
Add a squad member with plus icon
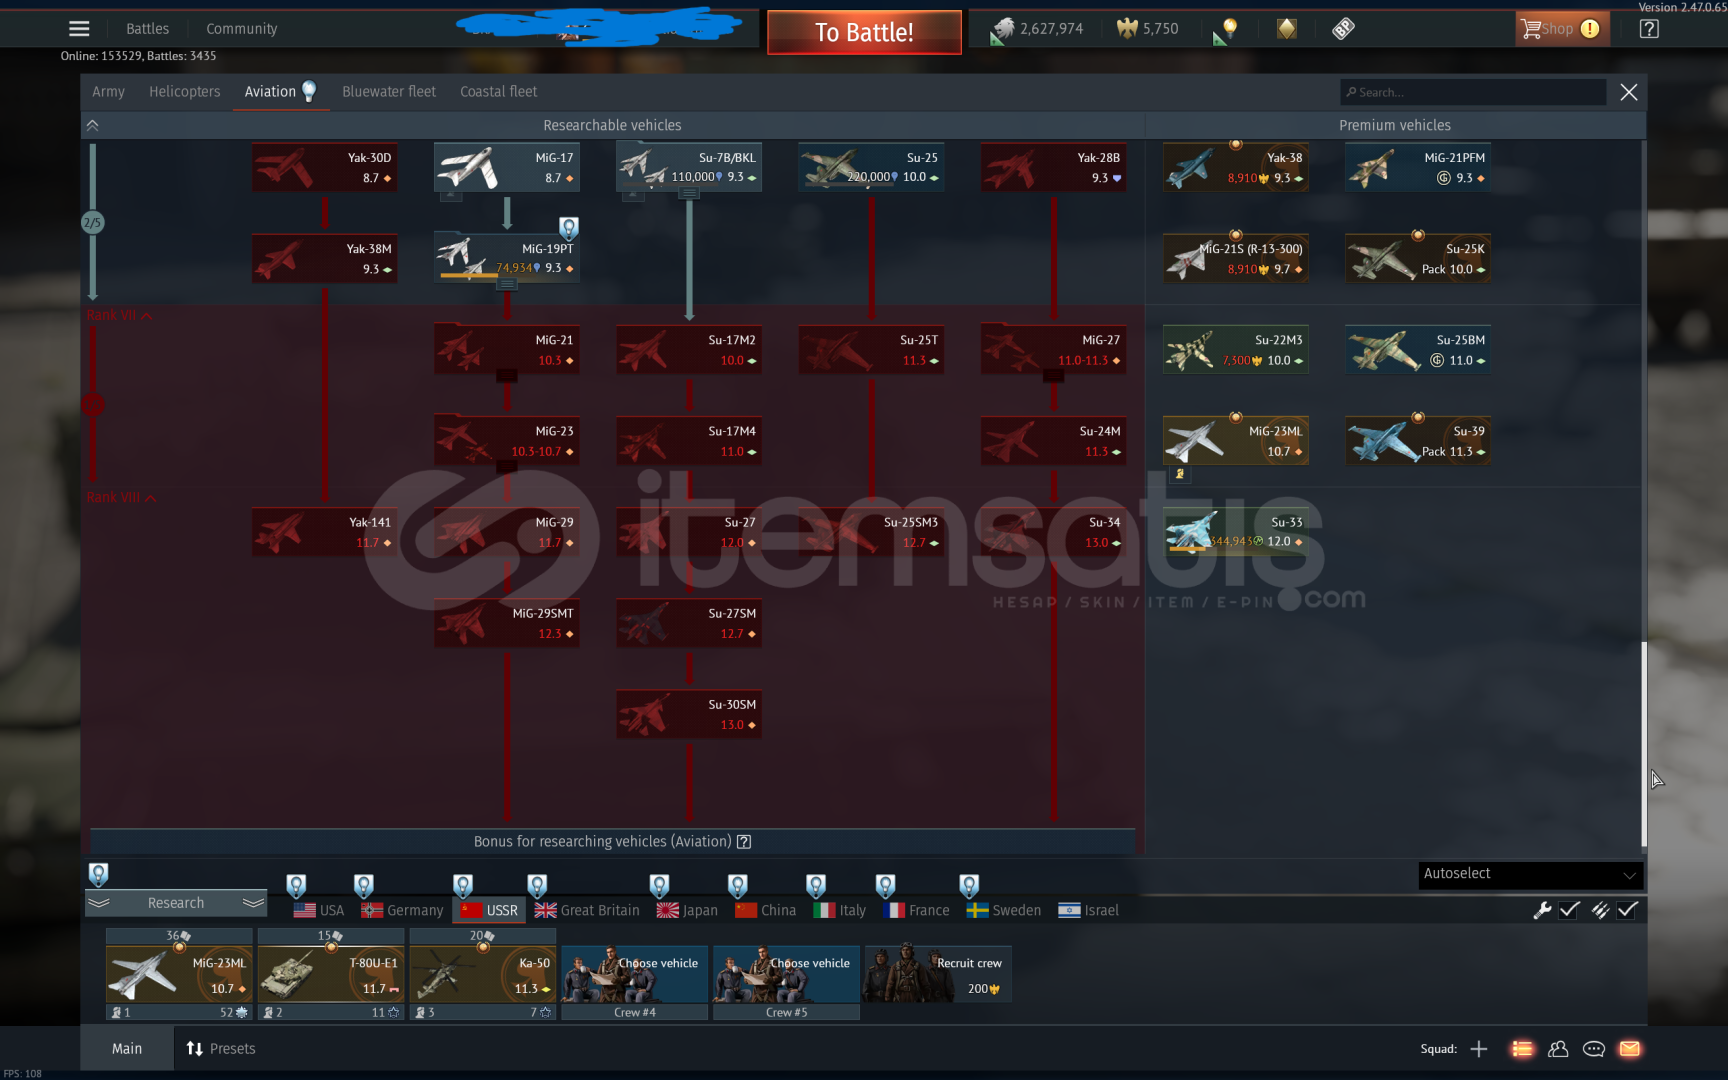tap(1479, 1049)
